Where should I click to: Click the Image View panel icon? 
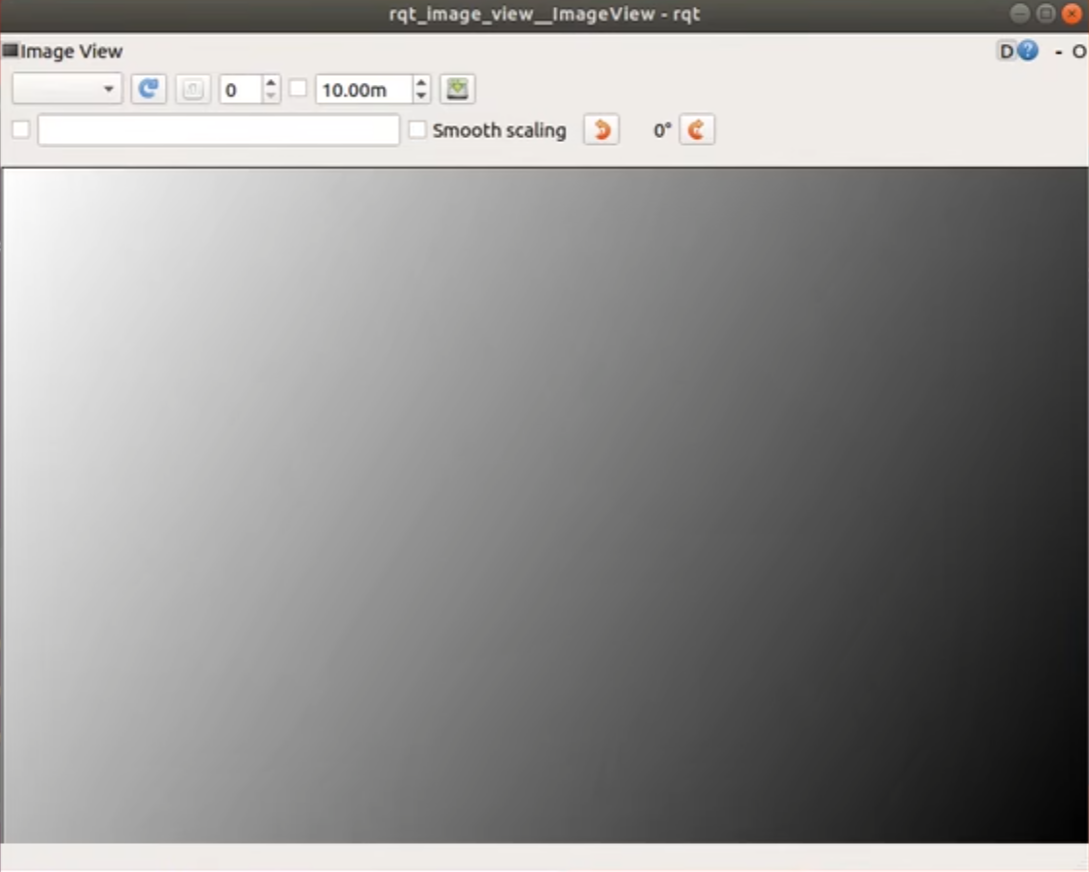10,50
